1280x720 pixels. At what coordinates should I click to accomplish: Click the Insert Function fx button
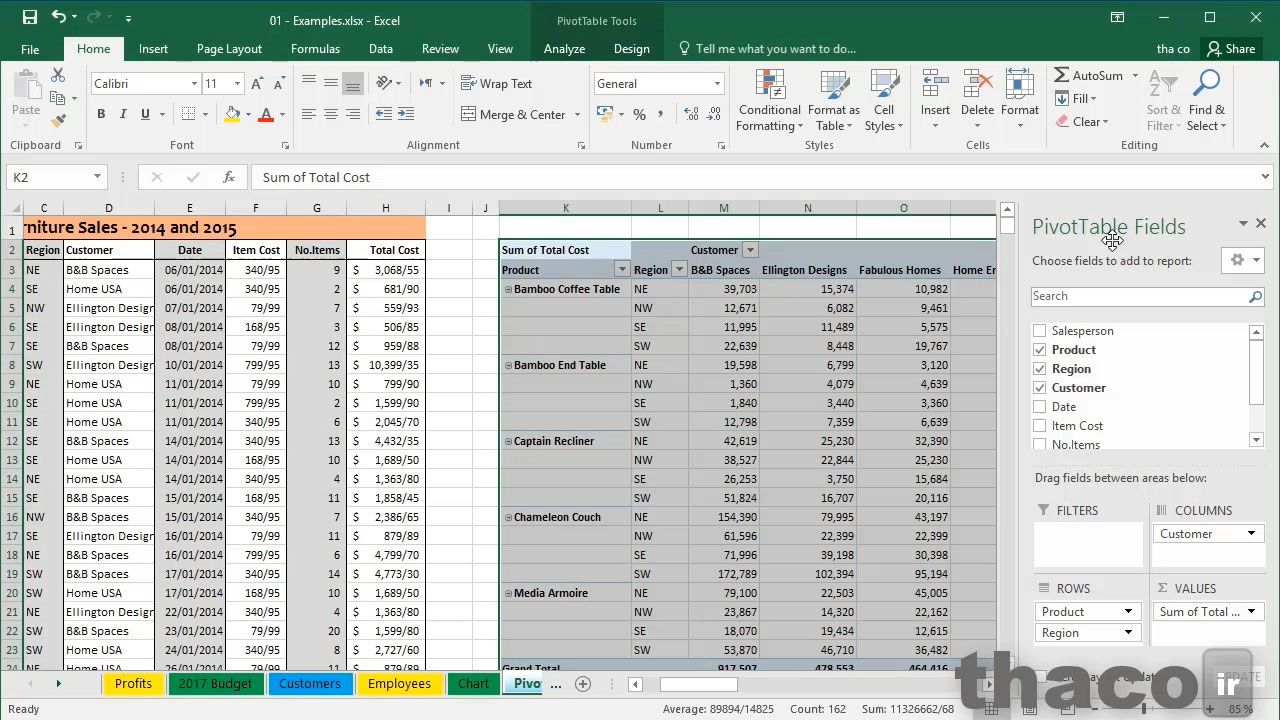click(229, 177)
